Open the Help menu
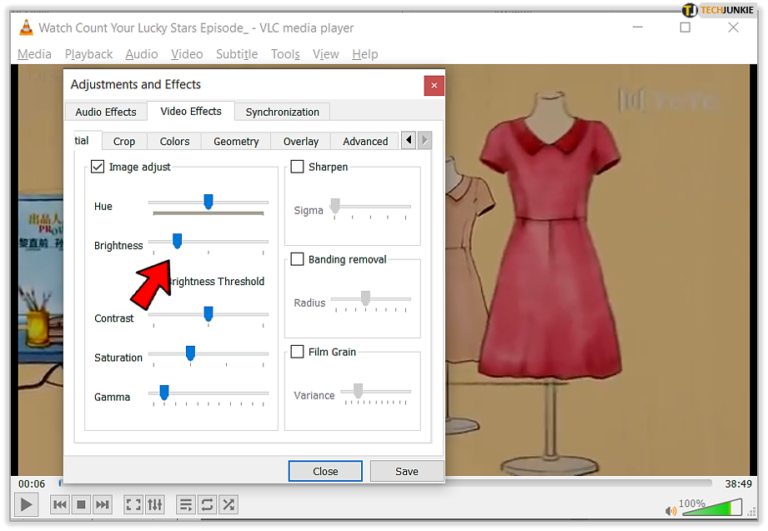Image resolution: width=768 pixels, height=531 pixels. tap(365, 54)
